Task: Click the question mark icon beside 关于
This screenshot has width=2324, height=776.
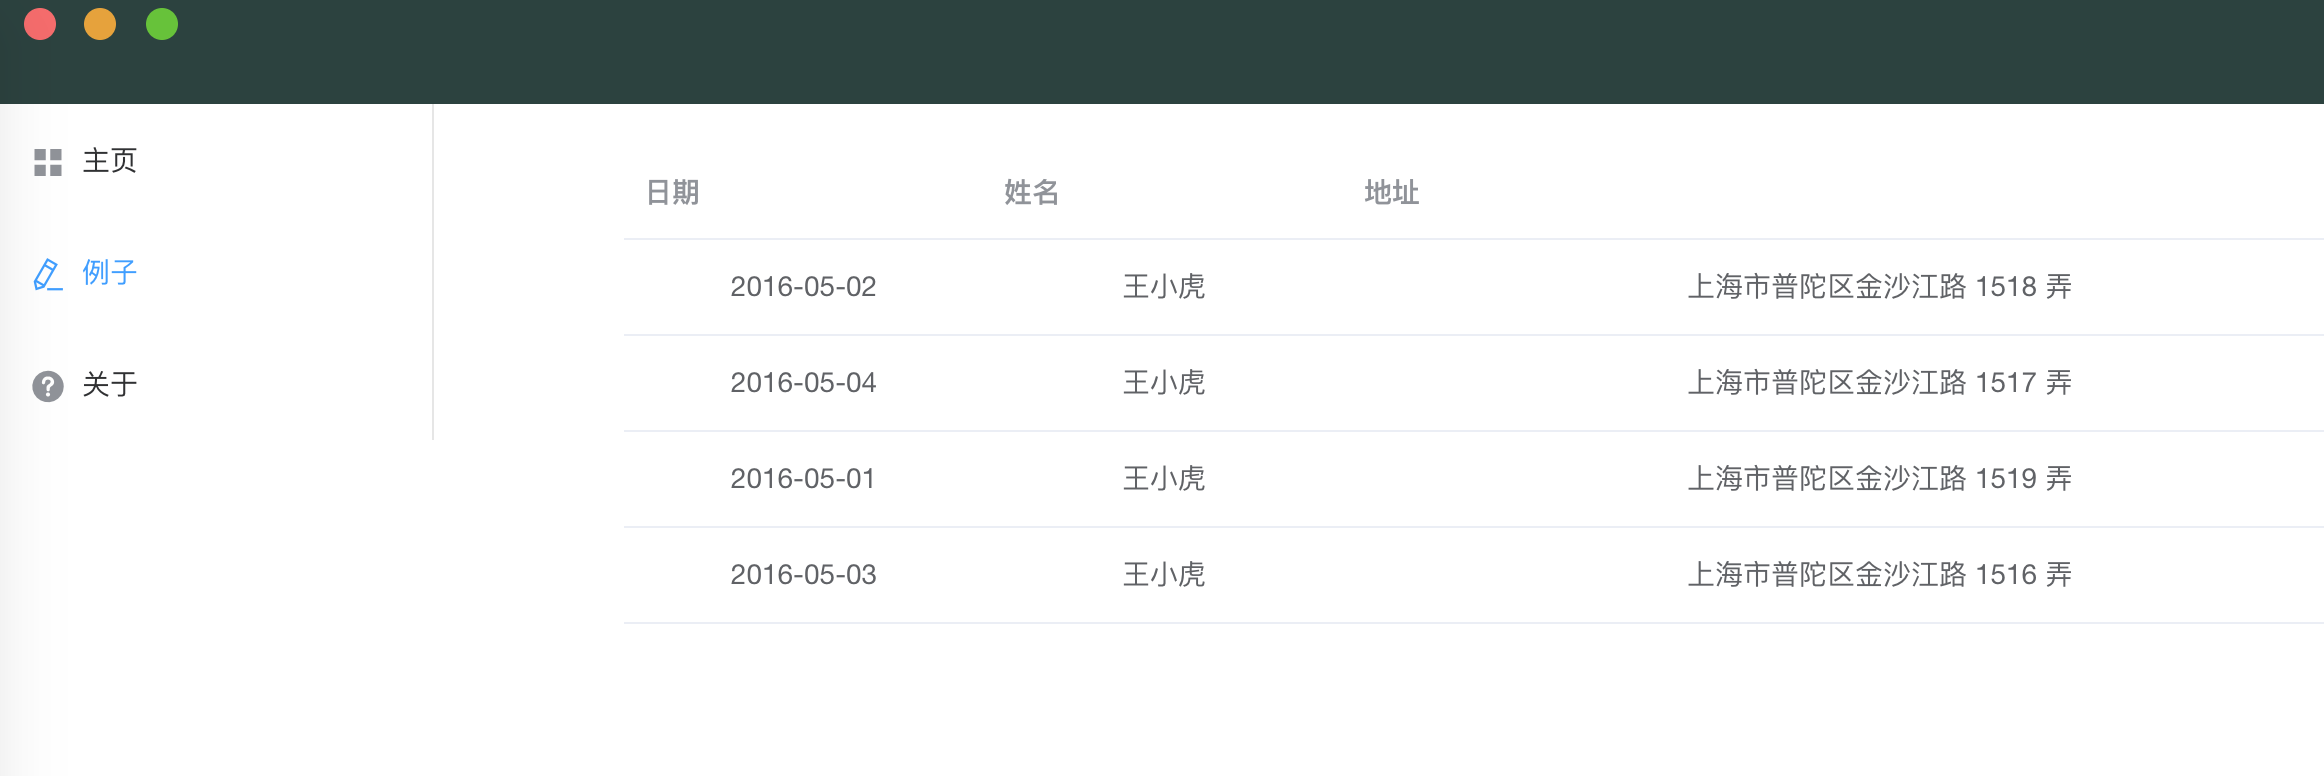Action: coord(47,384)
